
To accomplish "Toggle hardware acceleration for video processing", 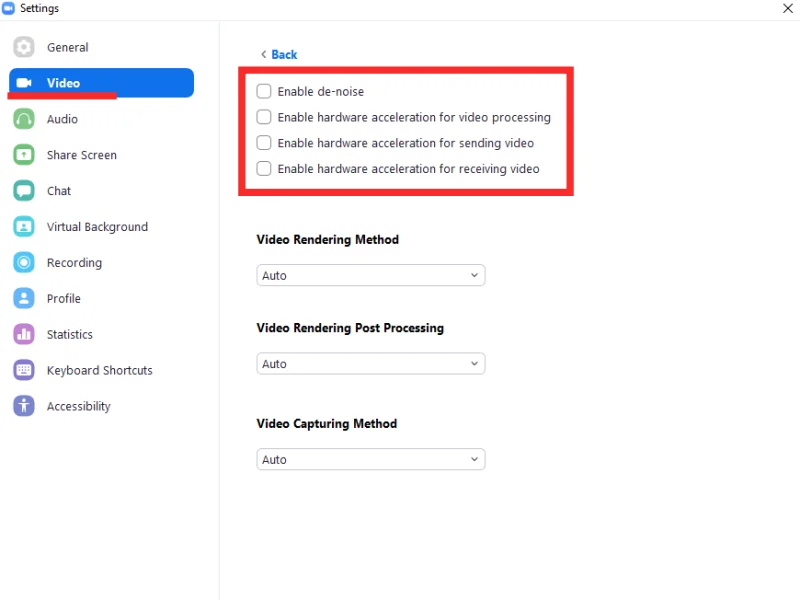I will (264, 117).
